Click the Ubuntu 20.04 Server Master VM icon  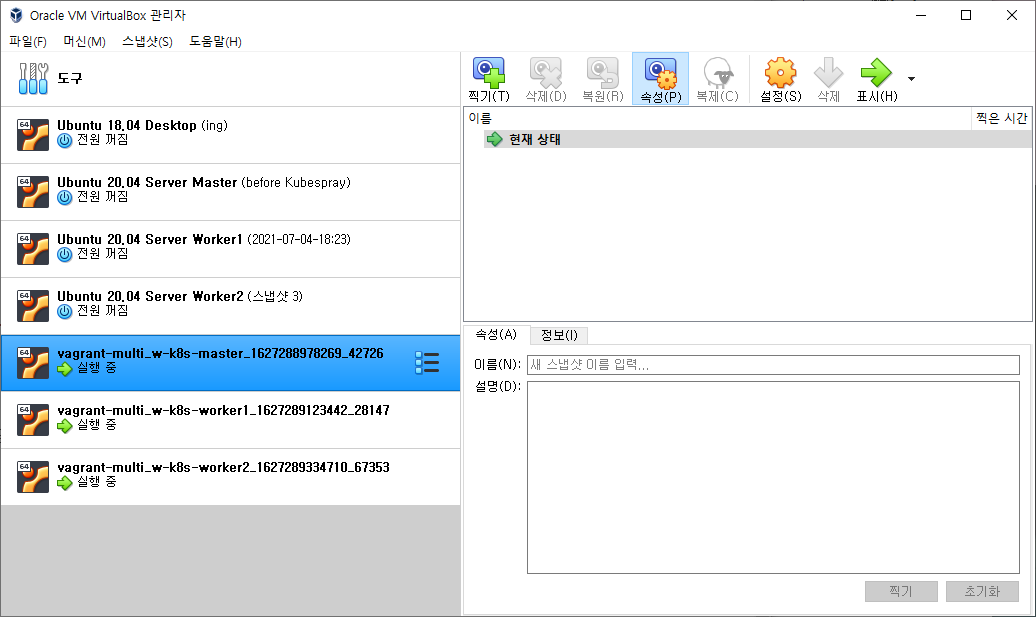[33, 192]
